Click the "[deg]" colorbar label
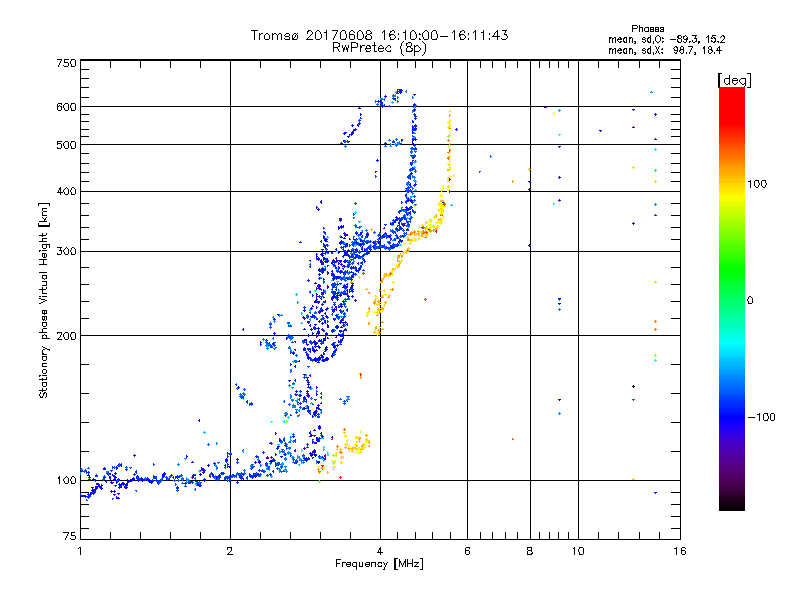Viewport: 800px width, 600px height. (x=734, y=80)
